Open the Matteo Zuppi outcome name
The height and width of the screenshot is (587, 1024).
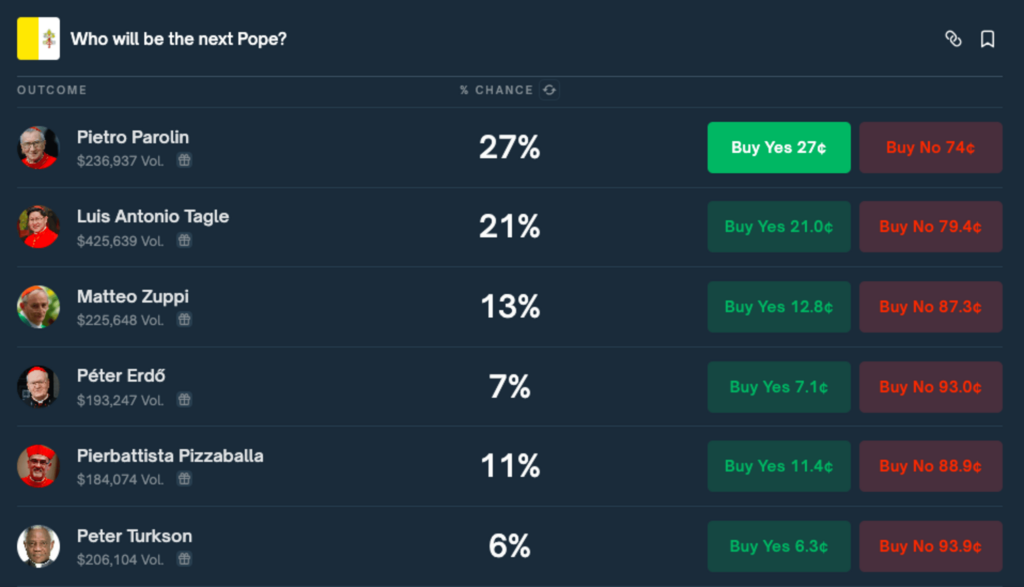[132, 297]
